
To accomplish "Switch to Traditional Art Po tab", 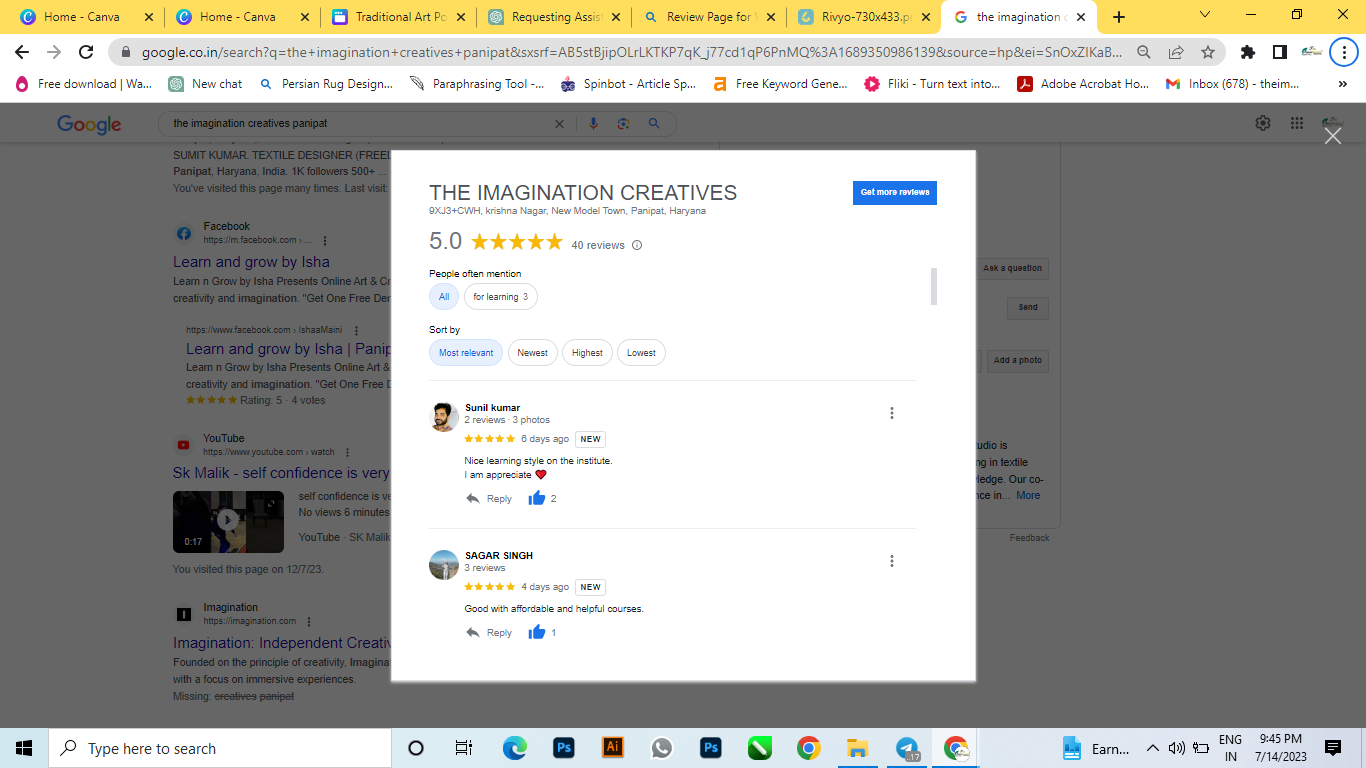I will [396, 17].
